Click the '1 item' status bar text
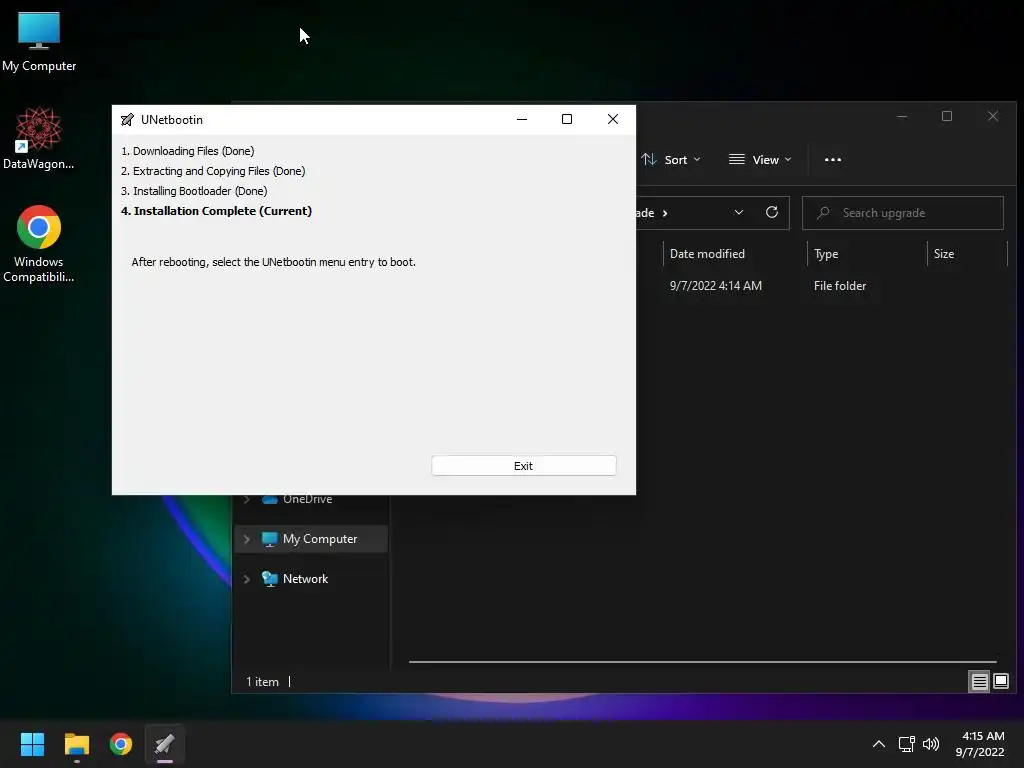 262,682
